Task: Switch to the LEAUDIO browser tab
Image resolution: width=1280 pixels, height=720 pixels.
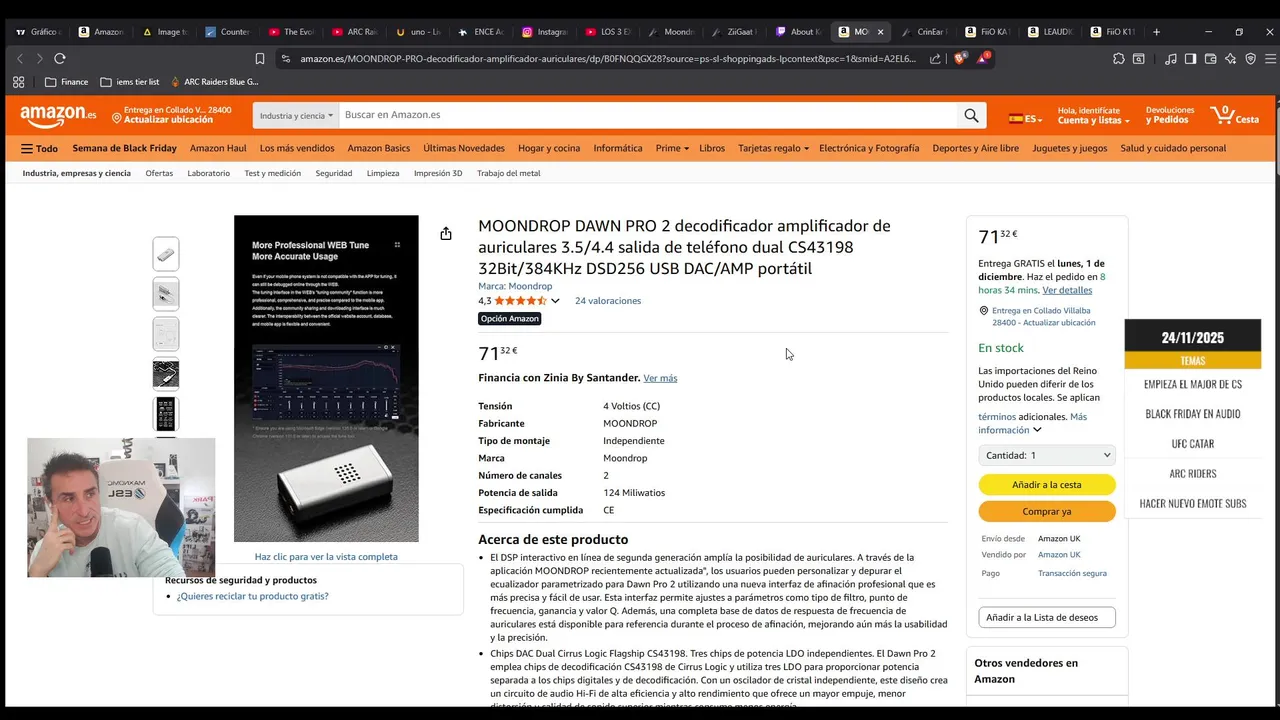Action: click(x=1050, y=32)
